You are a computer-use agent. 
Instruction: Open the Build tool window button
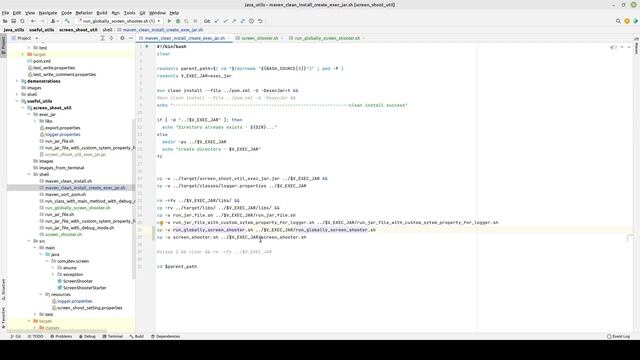pos(137,336)
